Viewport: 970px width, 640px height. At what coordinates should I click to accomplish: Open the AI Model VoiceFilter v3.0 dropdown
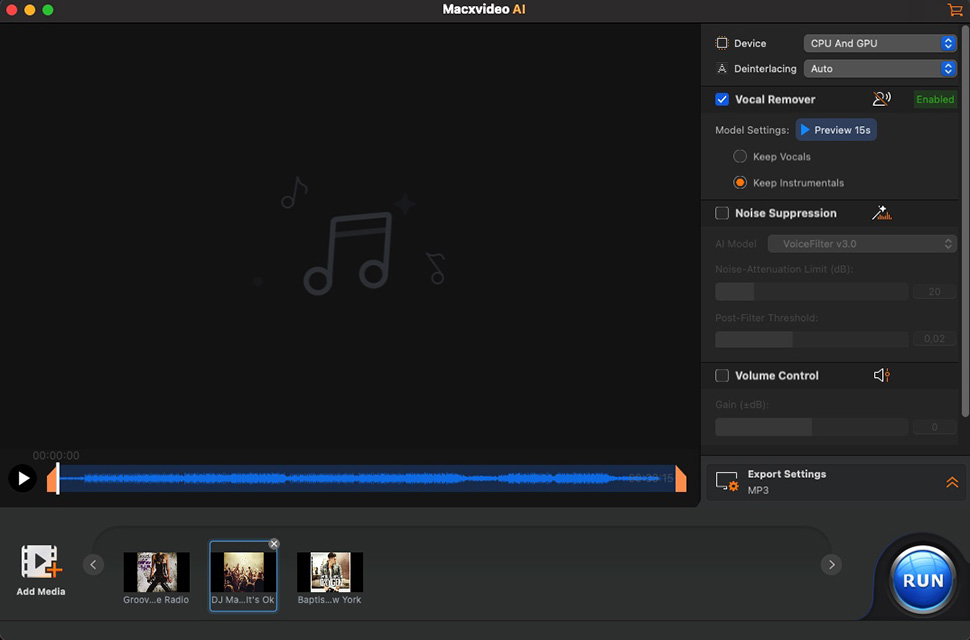(x=862, y=244)
